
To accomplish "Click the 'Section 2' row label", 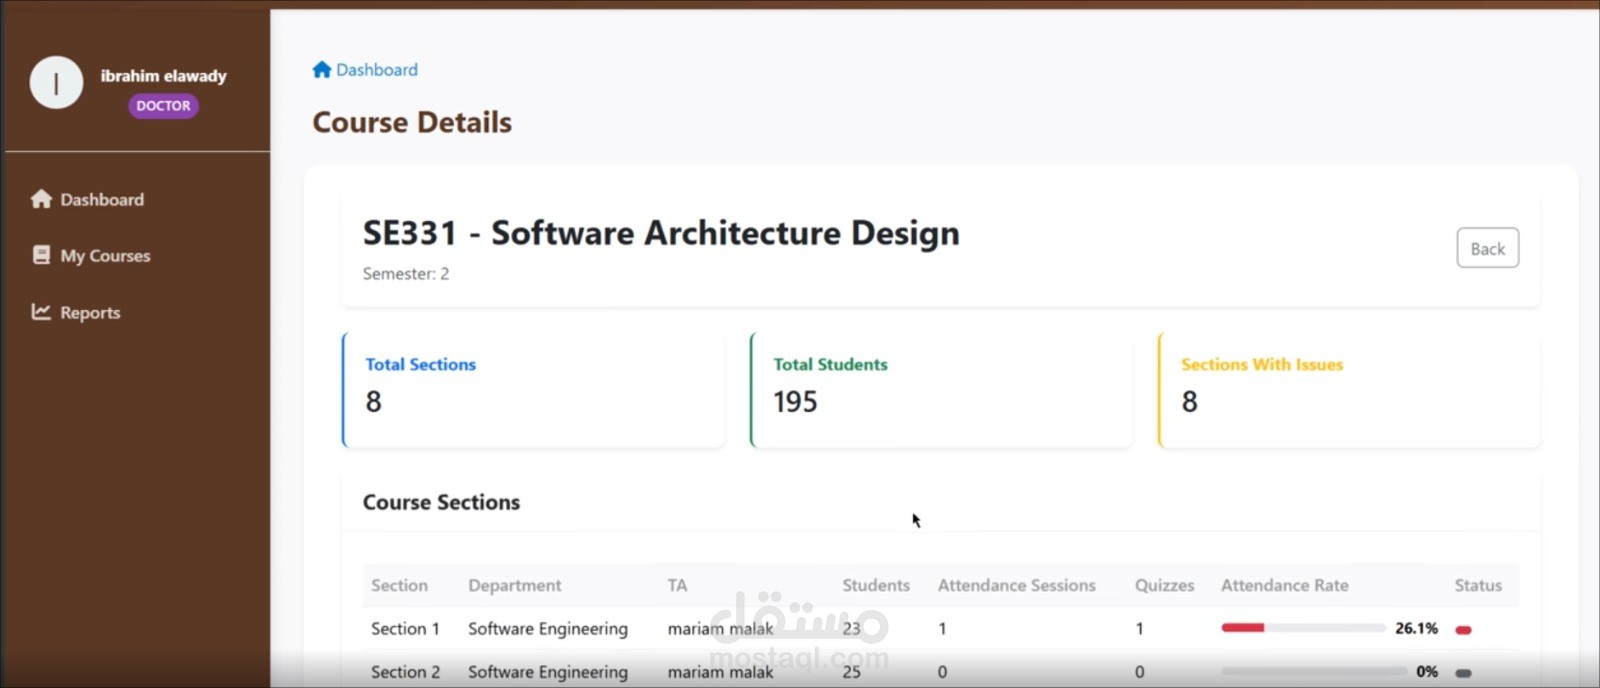I will tap(405, 672).
